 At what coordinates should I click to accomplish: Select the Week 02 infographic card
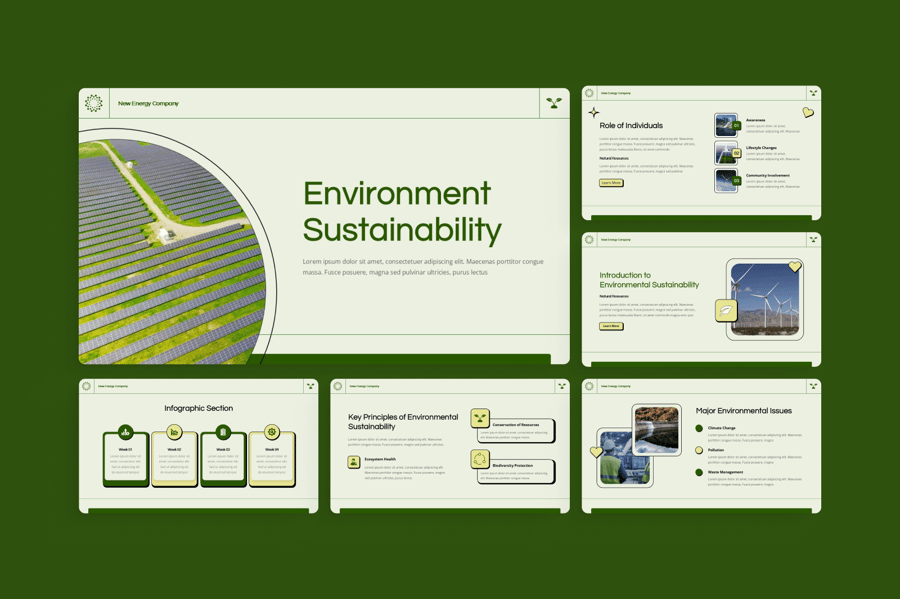click(174, 460)
